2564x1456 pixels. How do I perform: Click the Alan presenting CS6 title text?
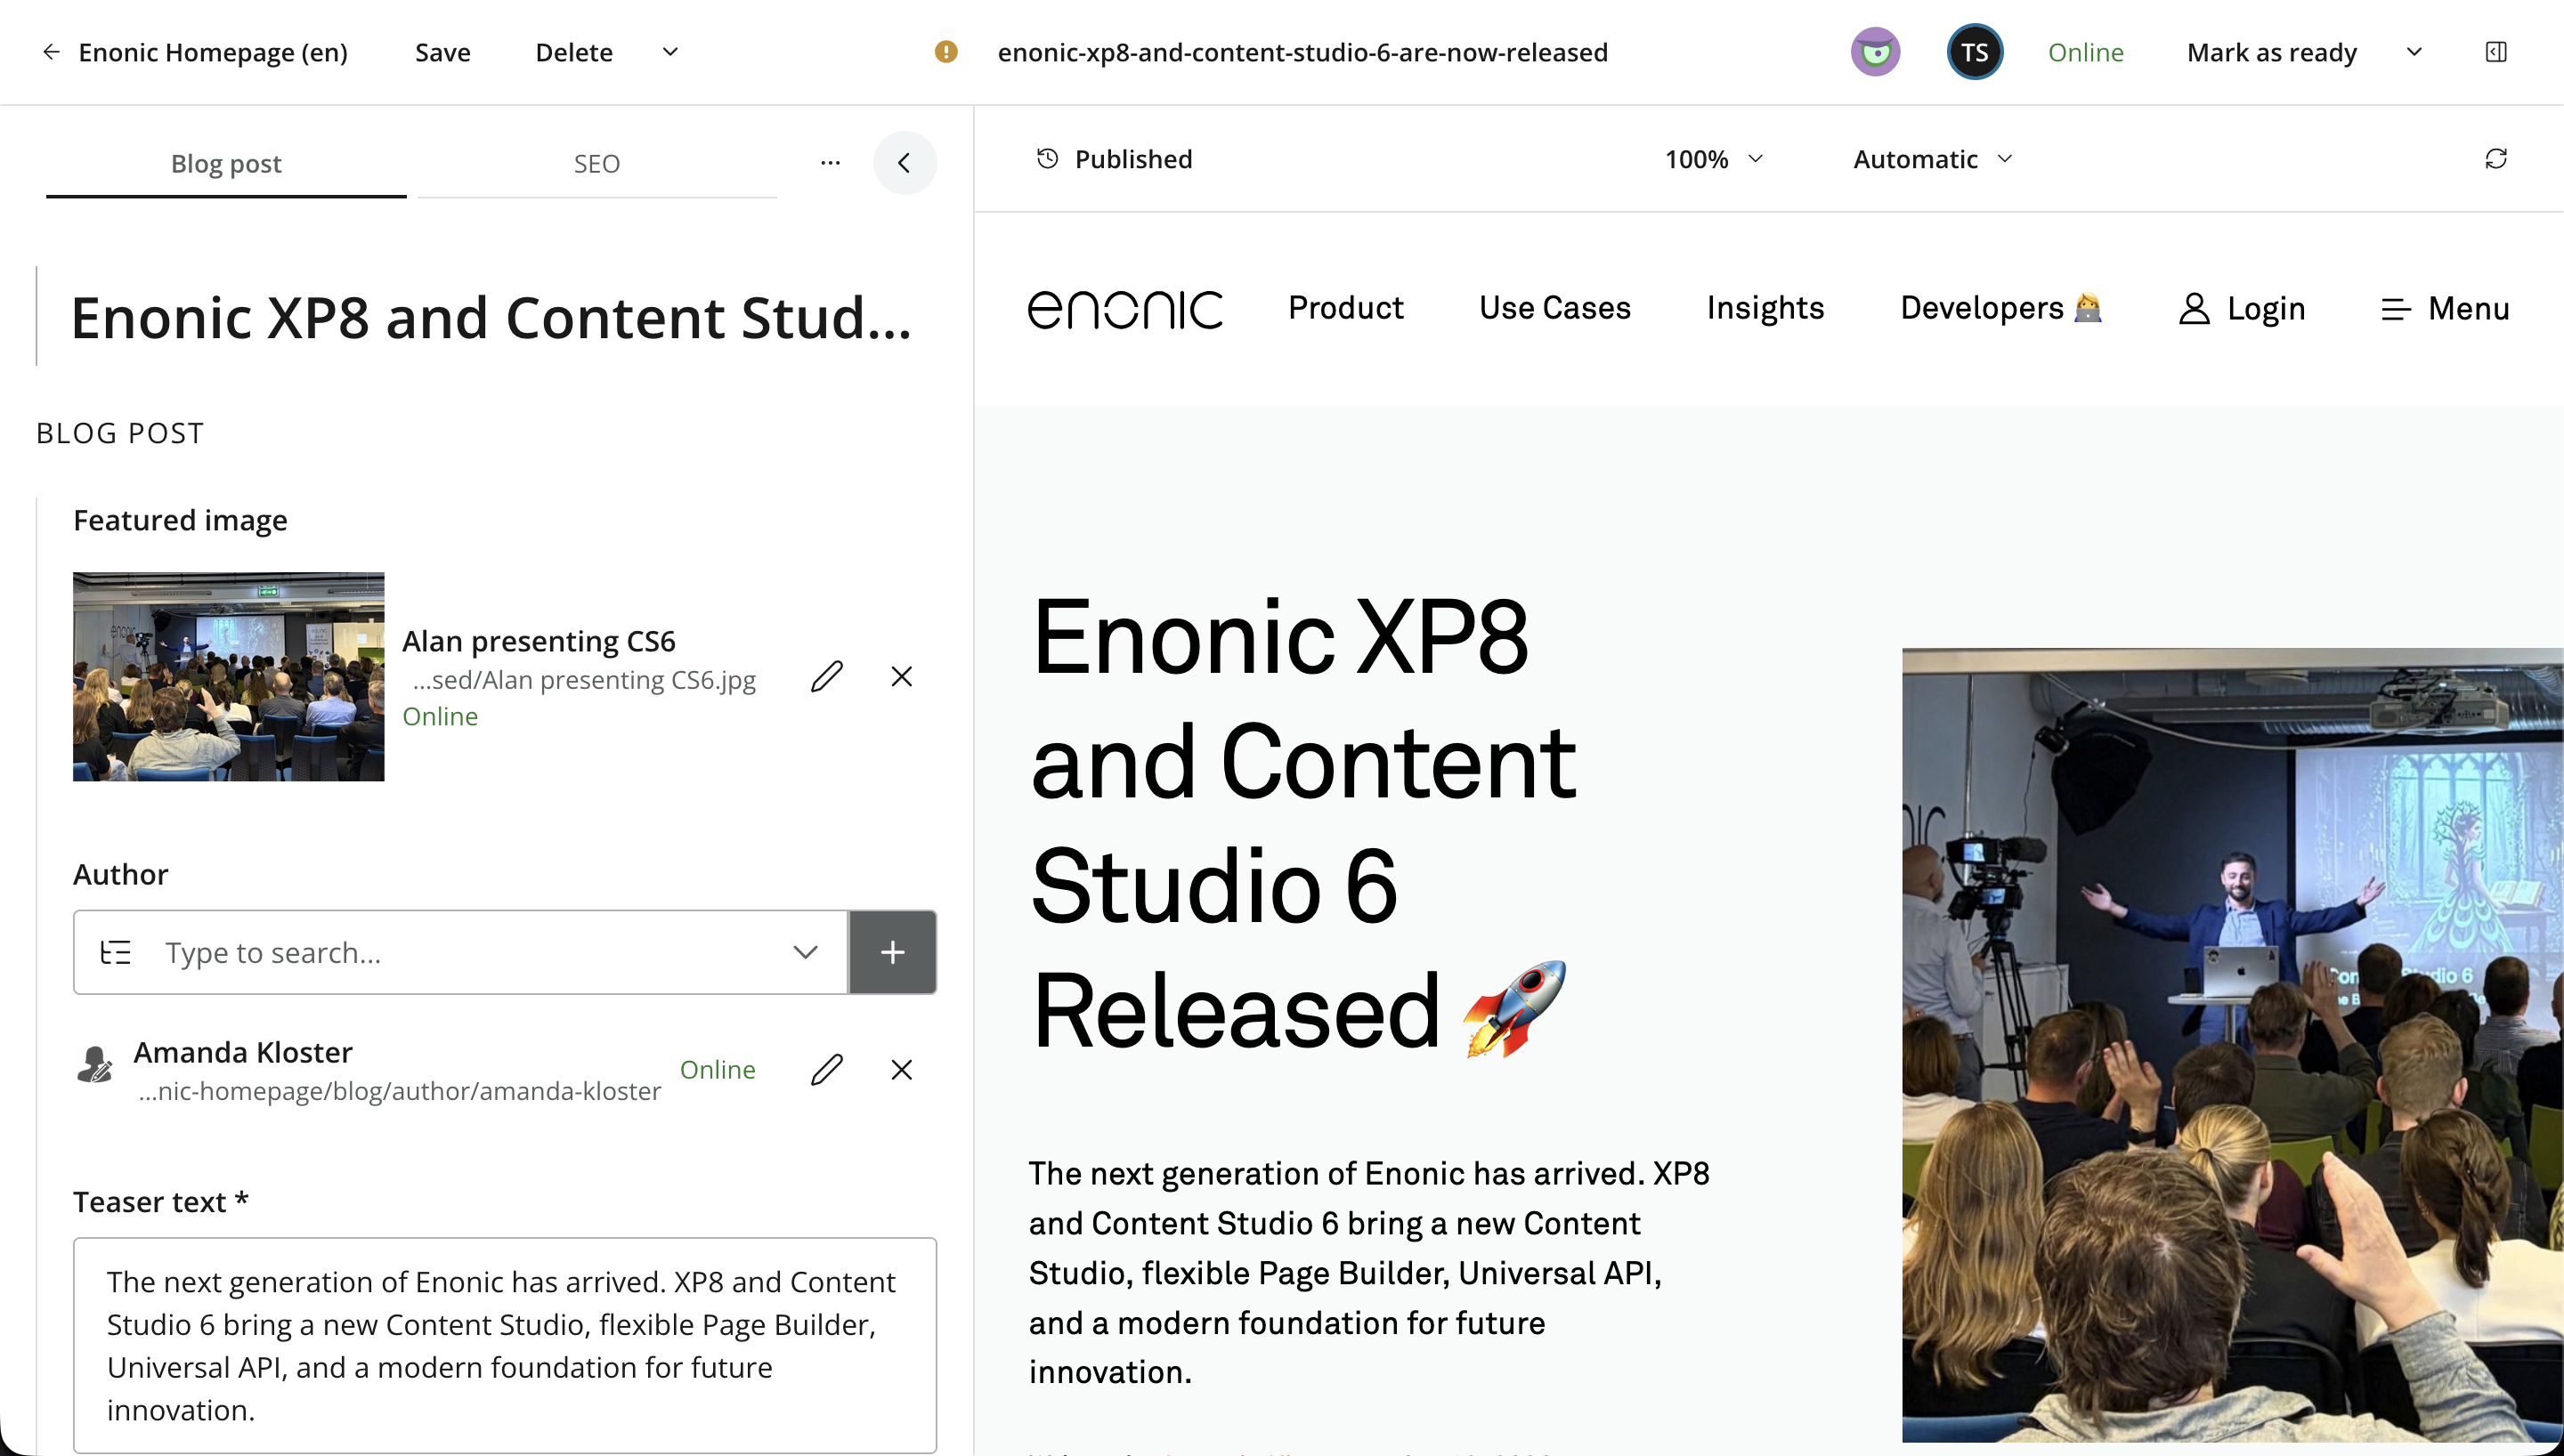pyautogui.click(x=538, y=641)
